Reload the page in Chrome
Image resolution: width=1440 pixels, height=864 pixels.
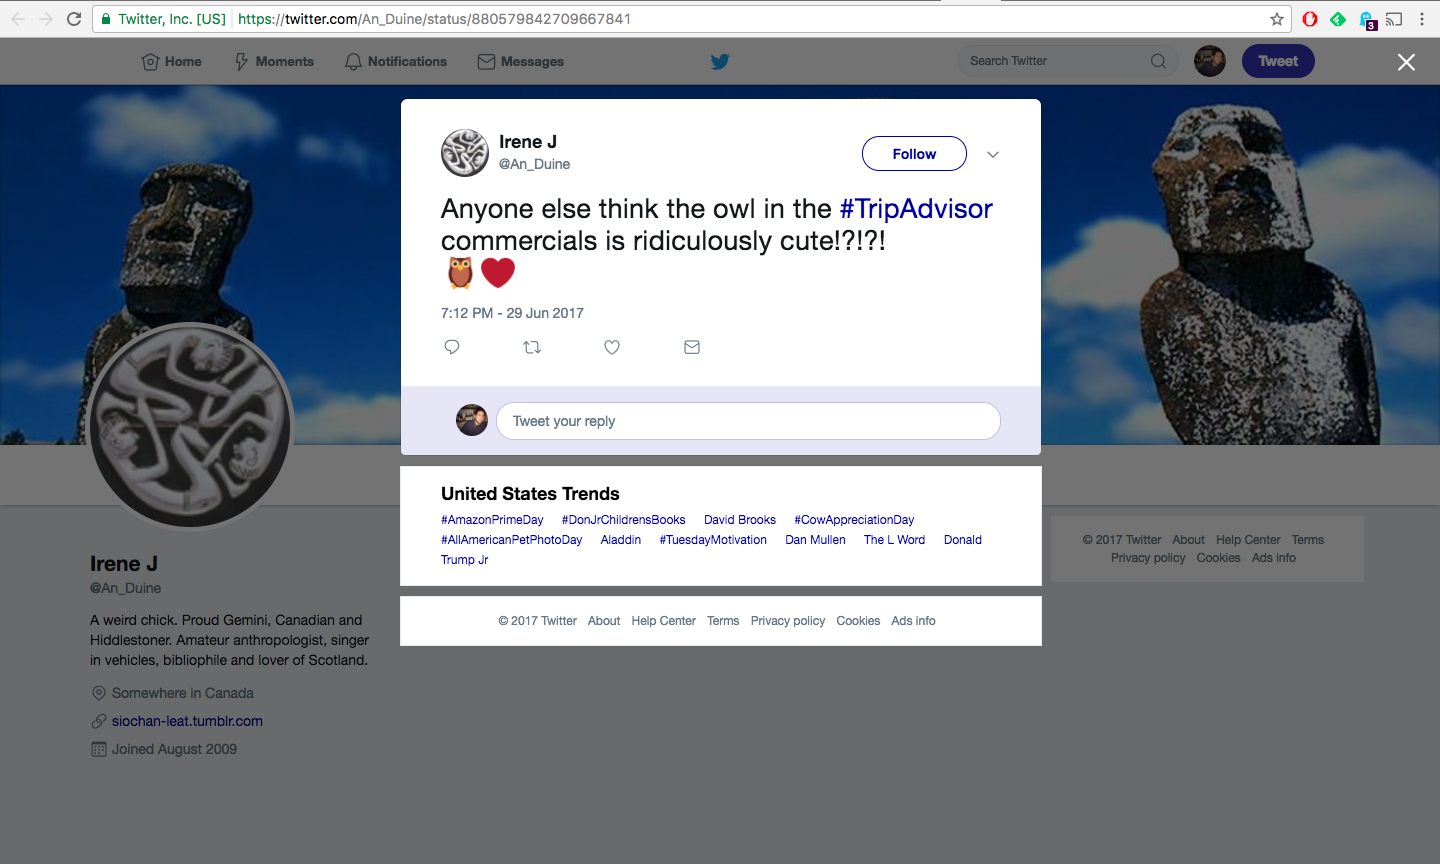[74, 19]
